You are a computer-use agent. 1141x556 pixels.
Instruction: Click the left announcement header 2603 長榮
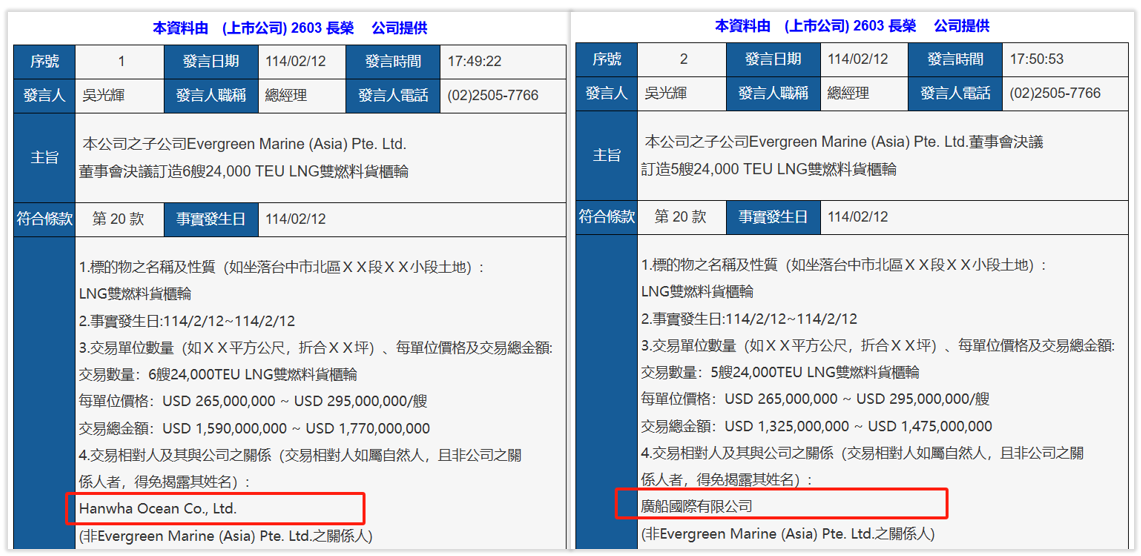pos(289,28)
